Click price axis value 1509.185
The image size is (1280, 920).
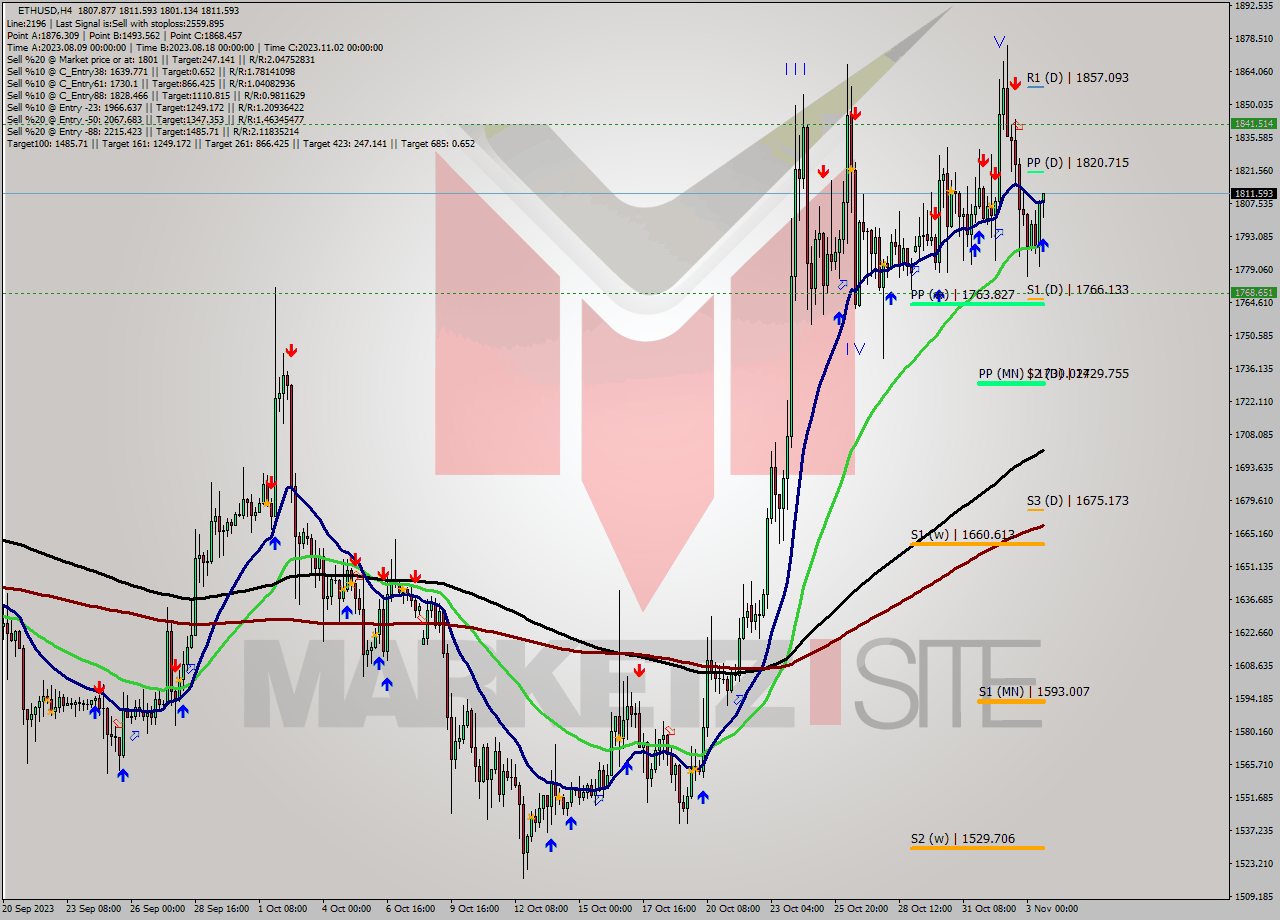click(1253, 897)
